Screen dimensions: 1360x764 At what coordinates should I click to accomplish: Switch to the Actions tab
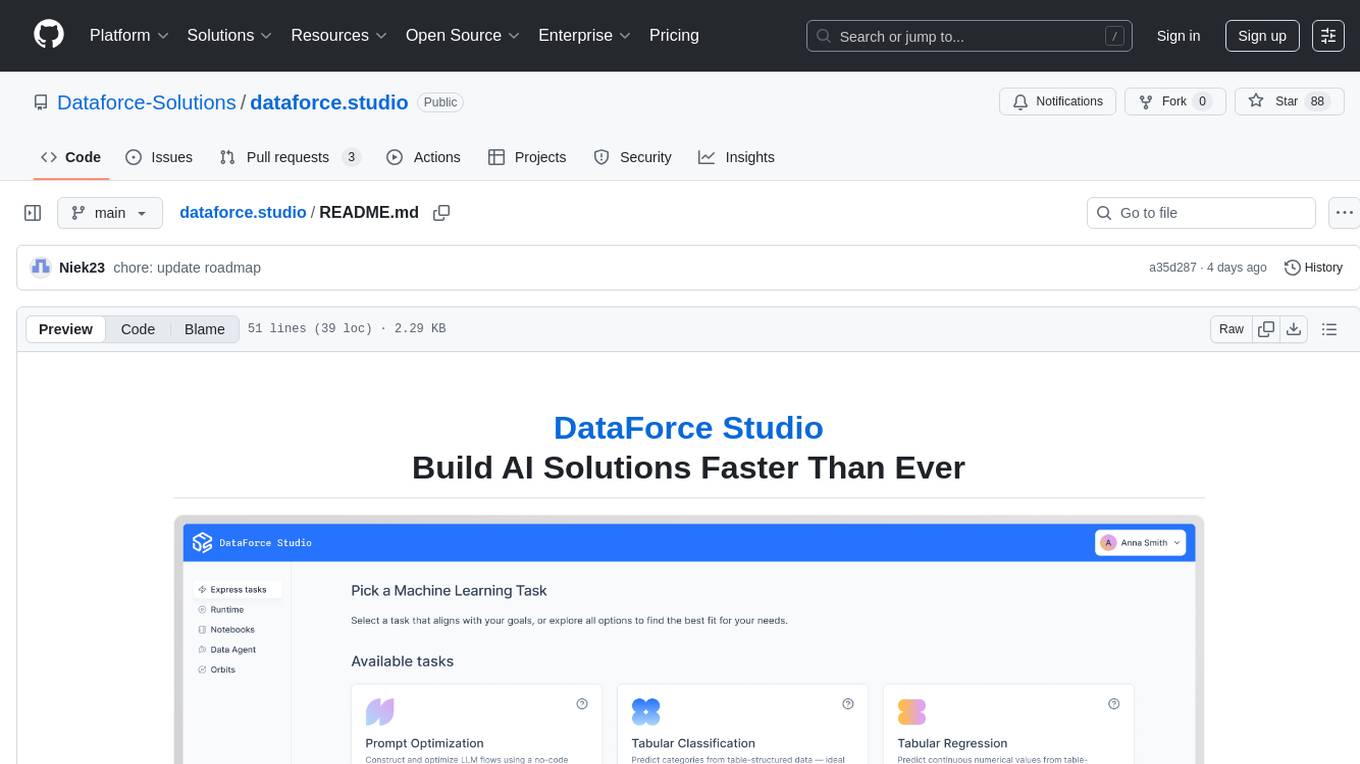coord(423,157)
